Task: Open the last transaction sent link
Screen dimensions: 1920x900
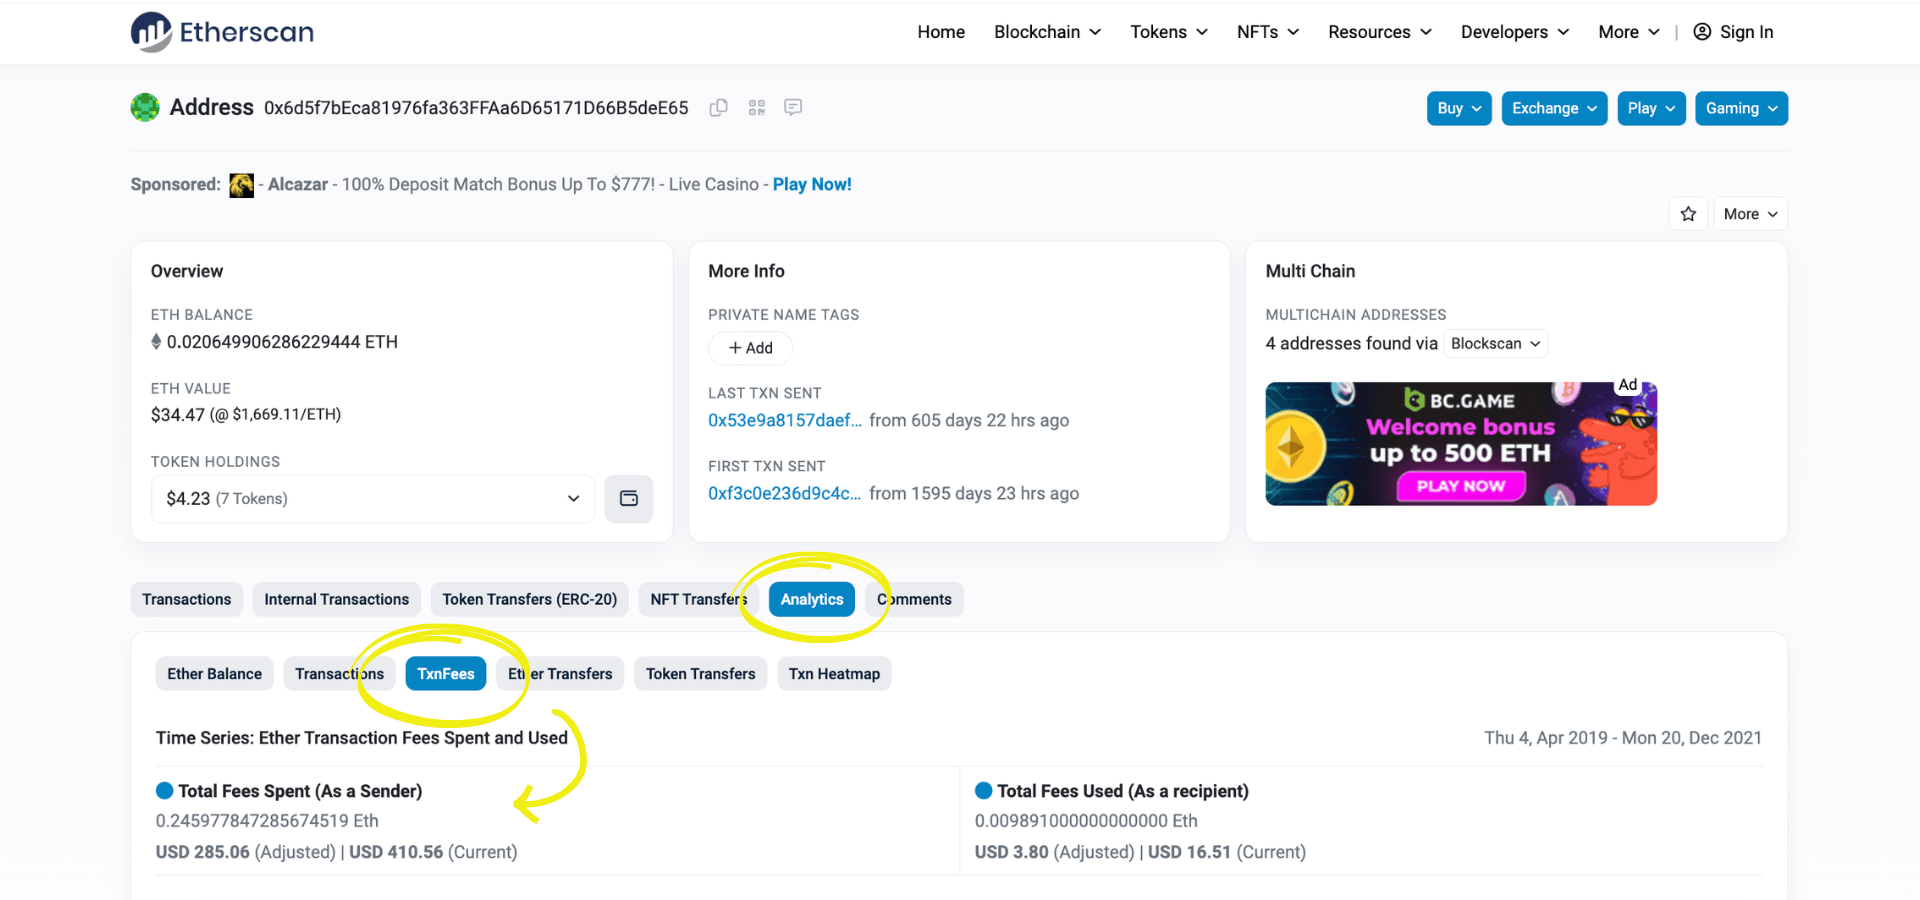Action: (x=784, y=420)
